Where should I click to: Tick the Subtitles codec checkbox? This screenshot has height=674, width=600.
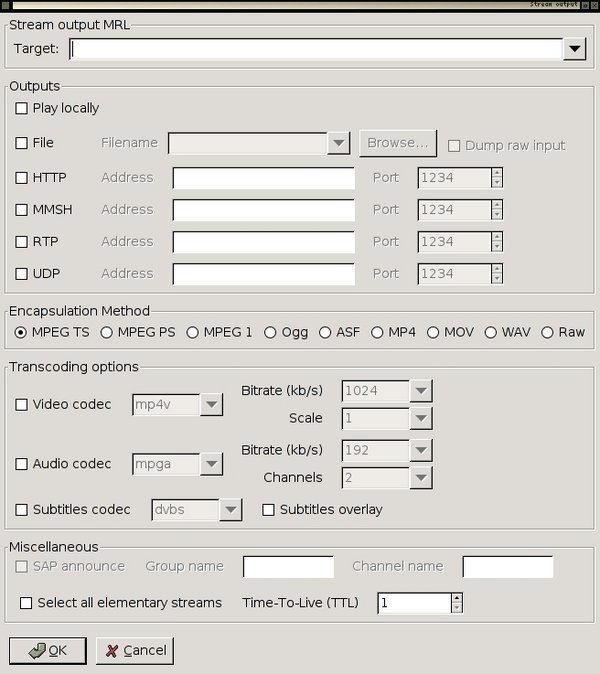pyautogui.click(x=21, y=510)
